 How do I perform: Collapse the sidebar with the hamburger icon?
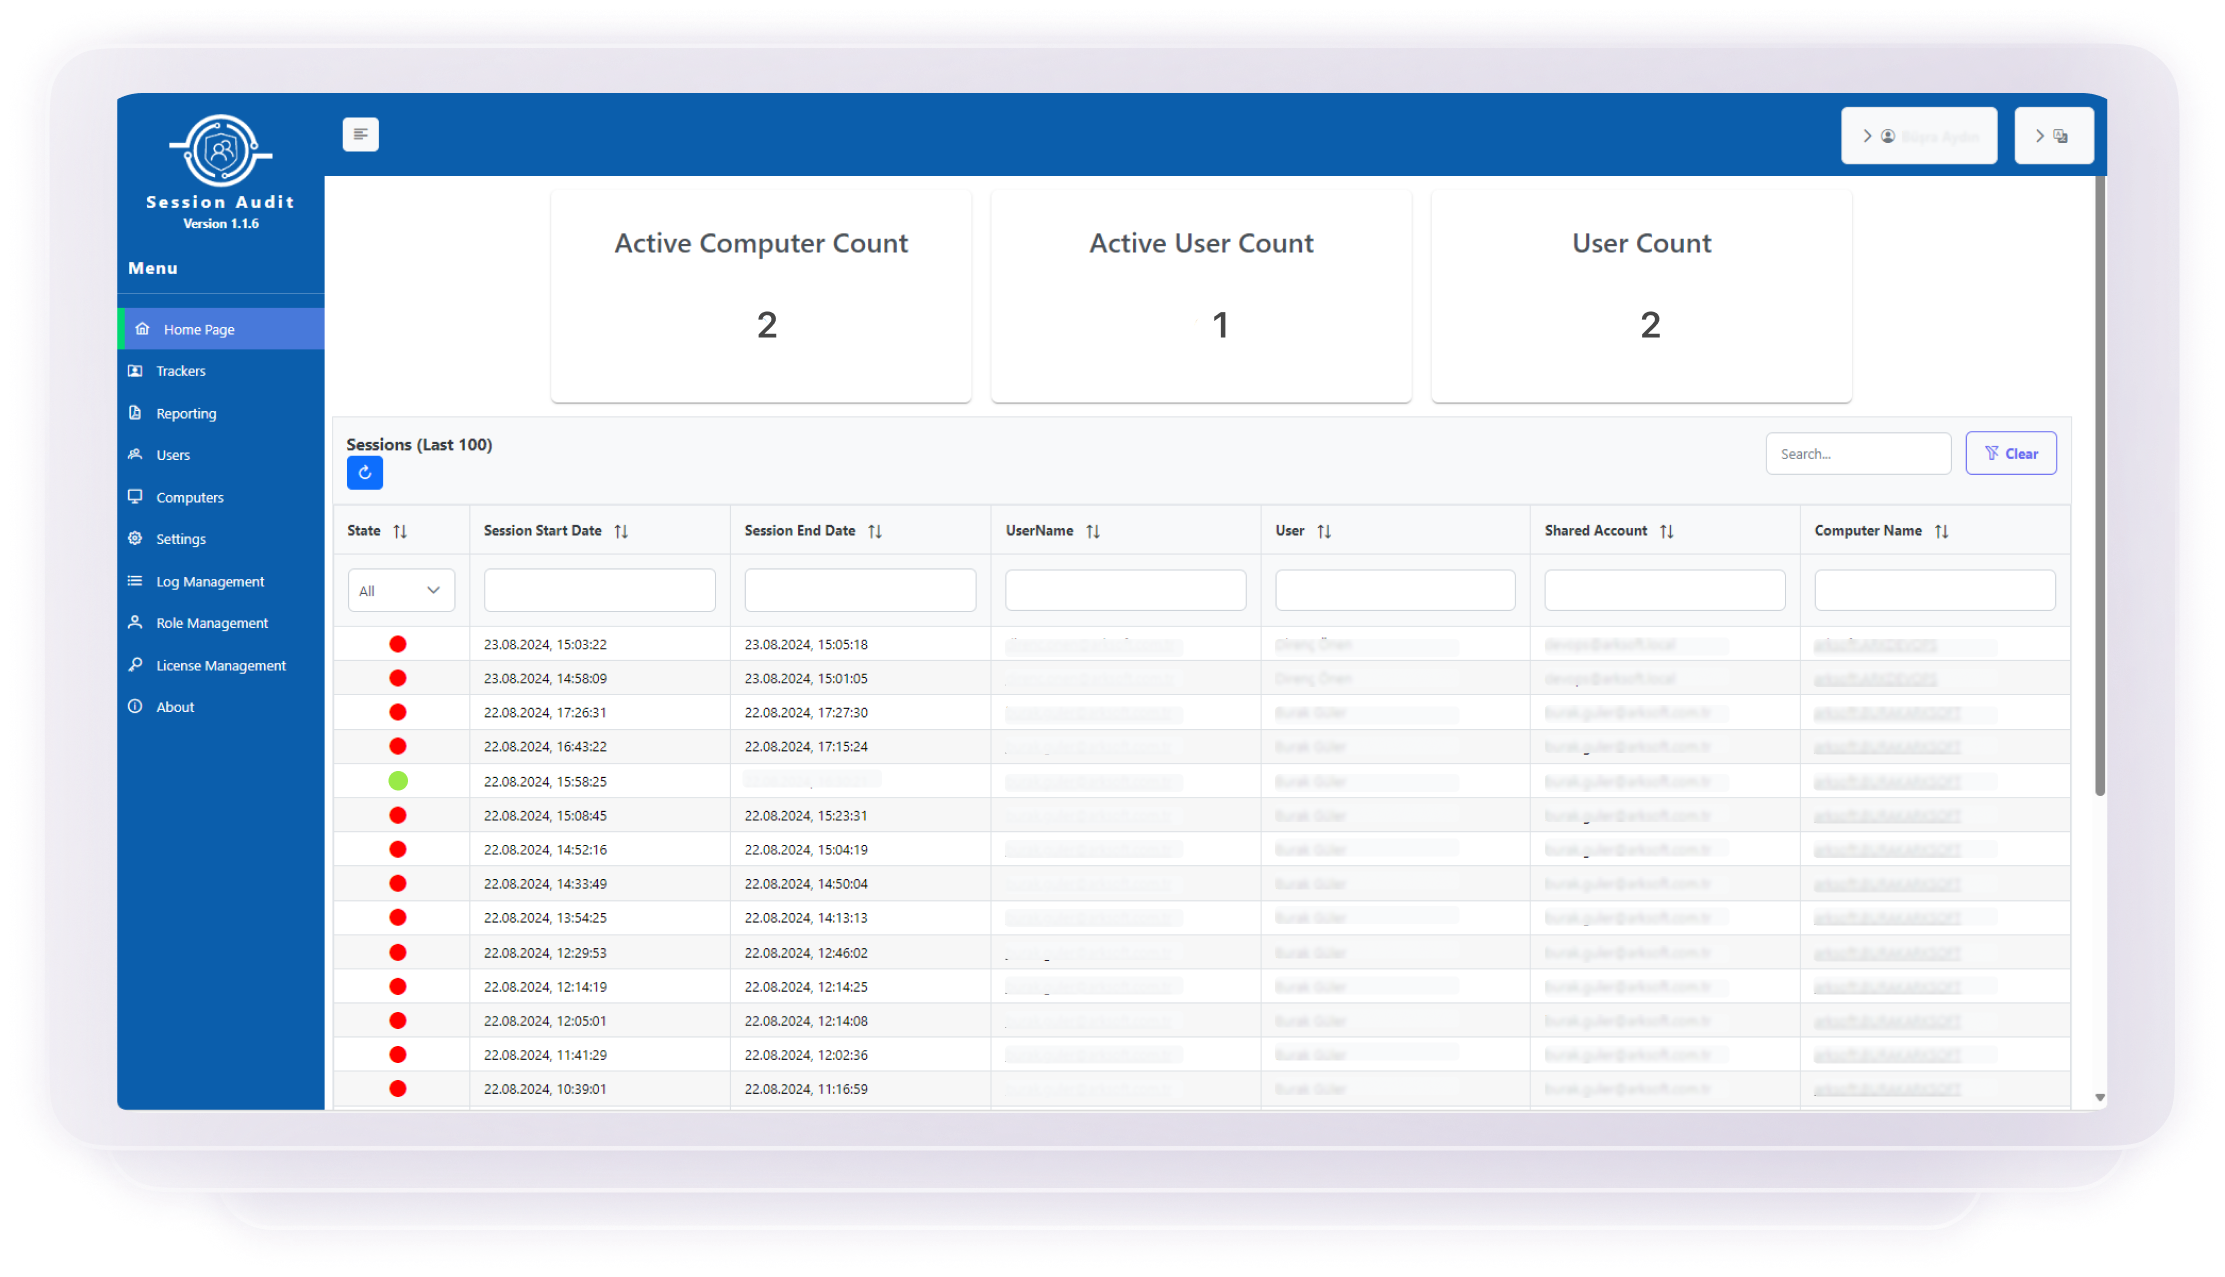[x=360, y=133]
